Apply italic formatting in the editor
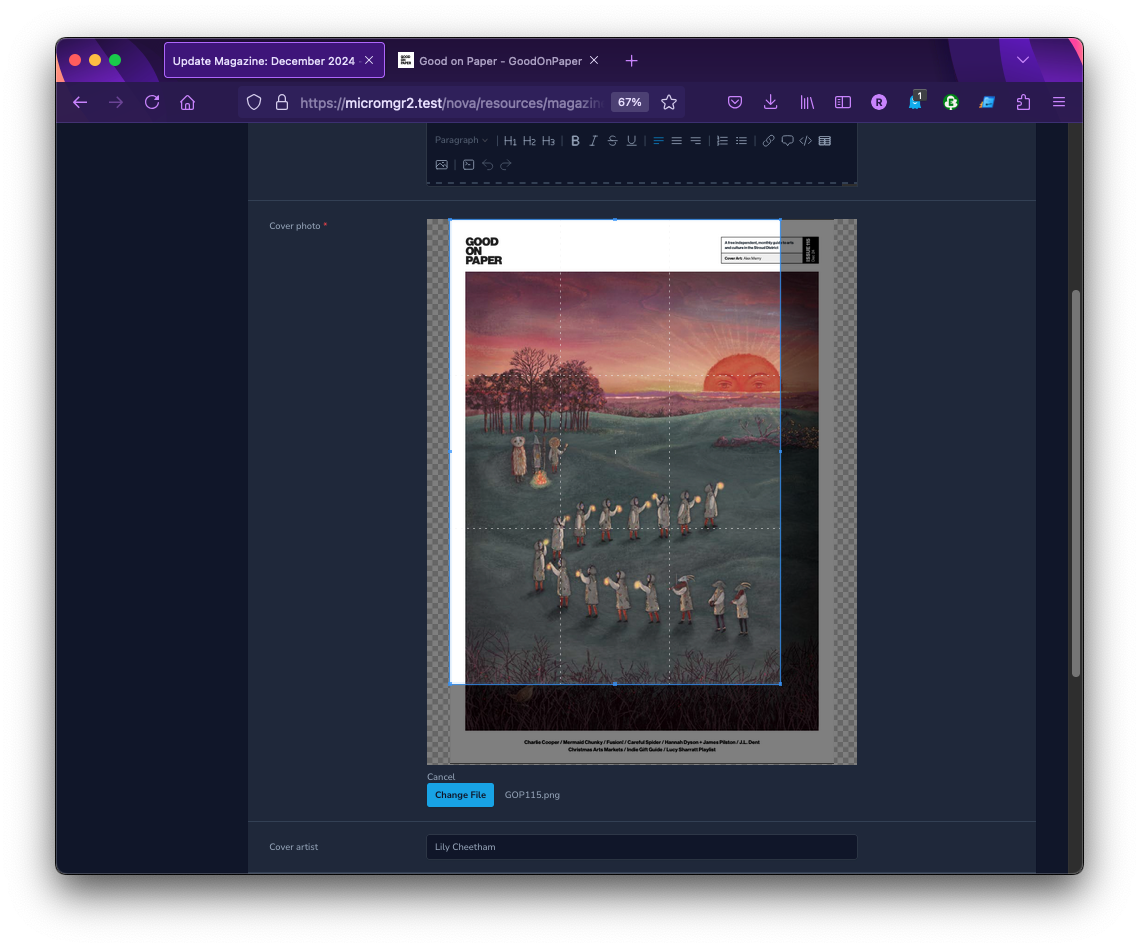 (x=593, y=141)
